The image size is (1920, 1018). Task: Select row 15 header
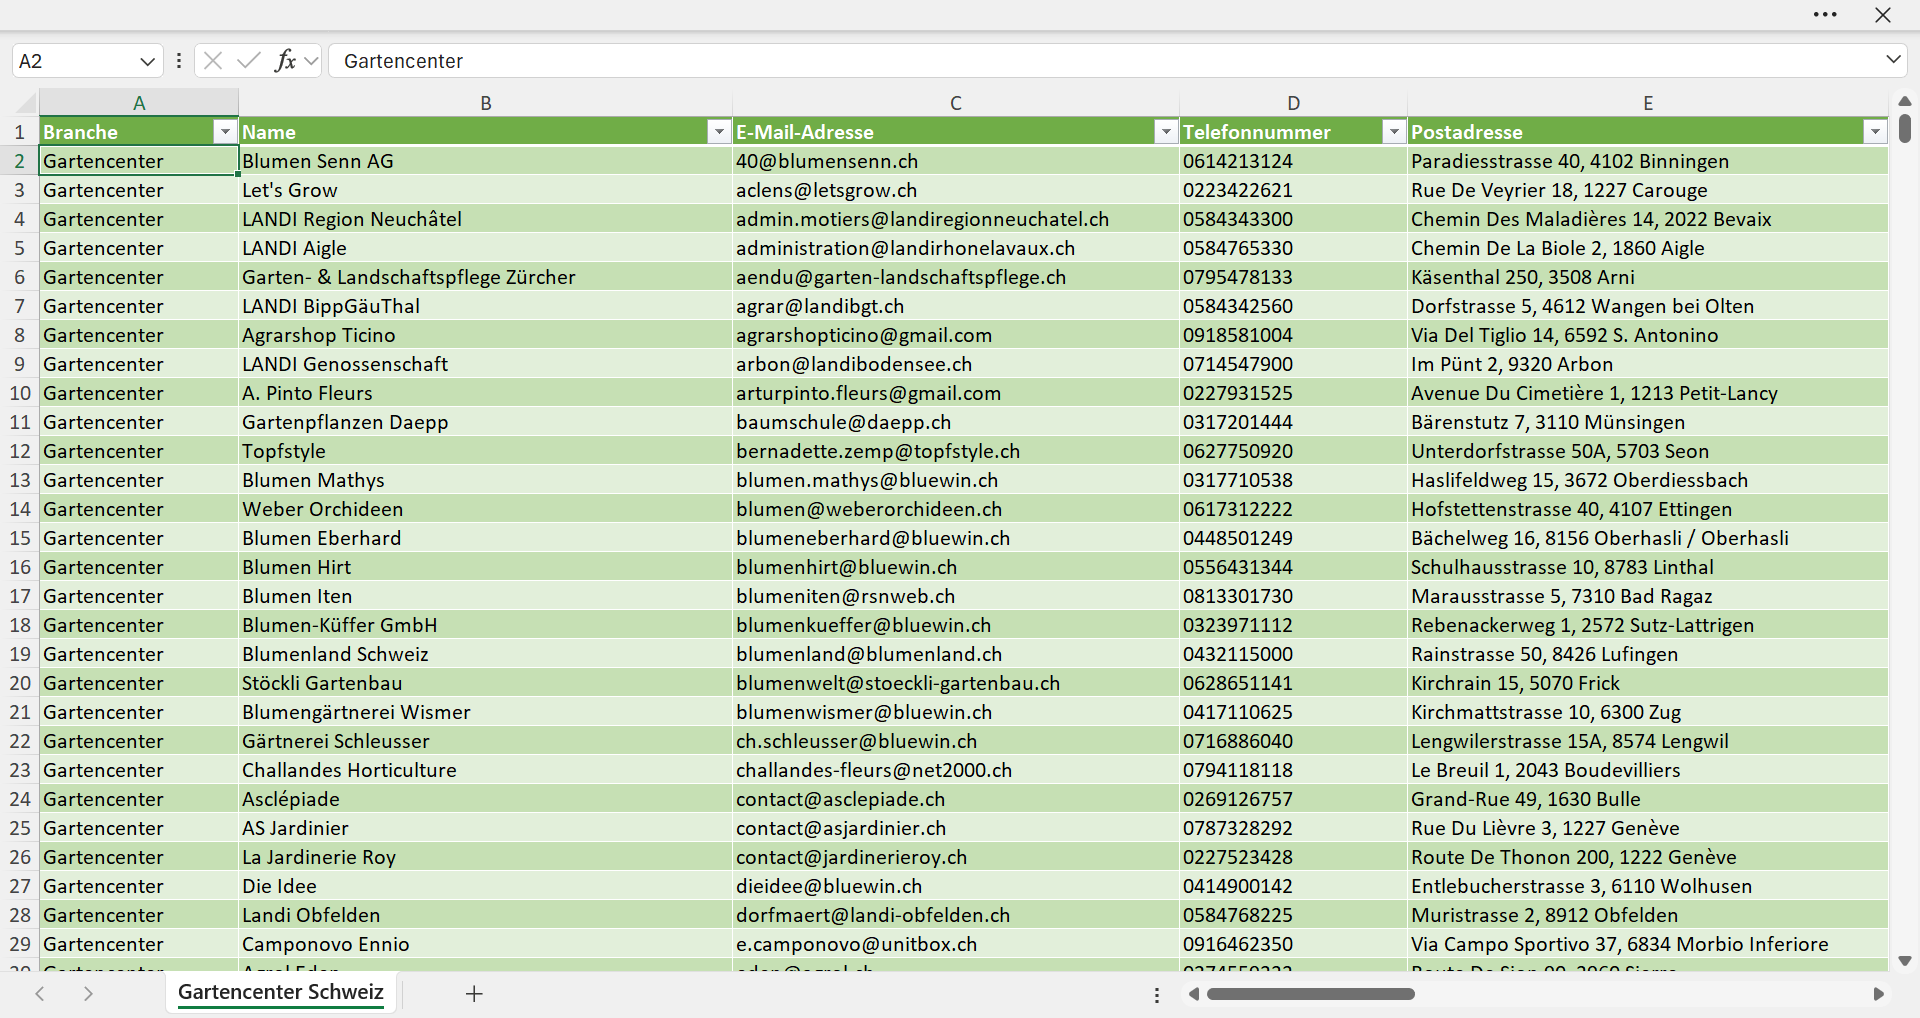19,538
